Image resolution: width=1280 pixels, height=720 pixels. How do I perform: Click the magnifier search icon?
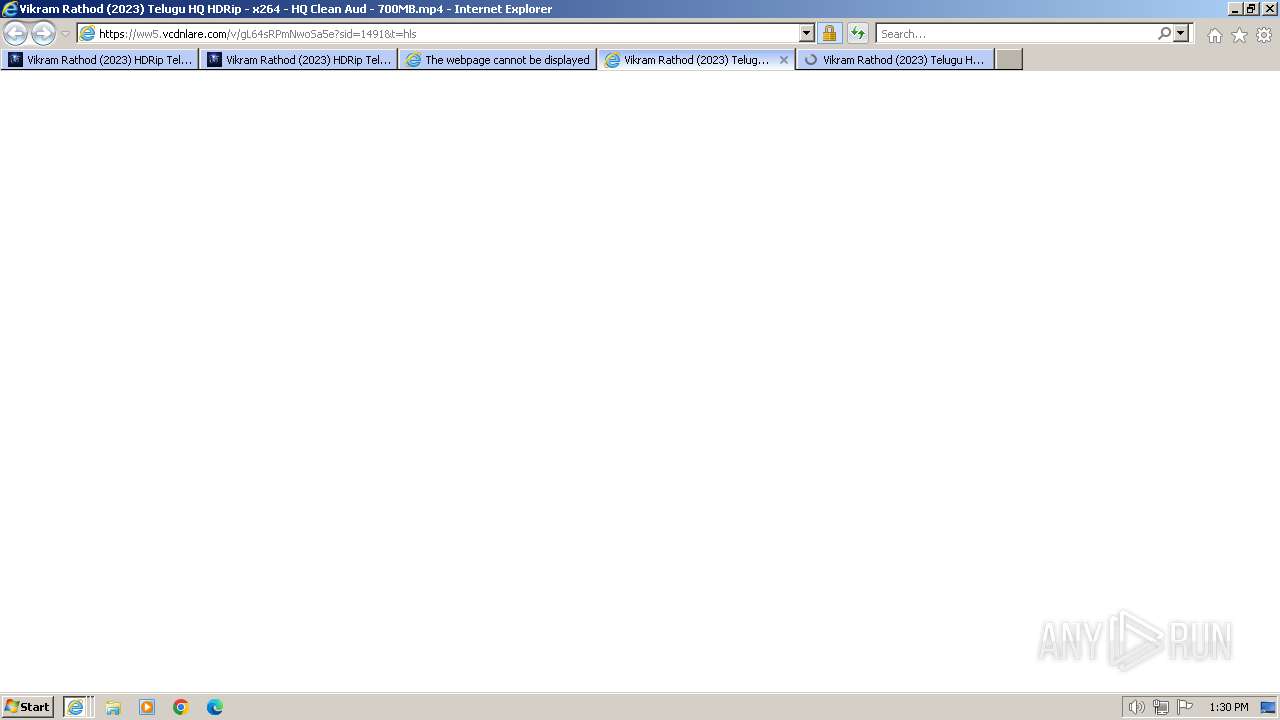click(1164, 33)
